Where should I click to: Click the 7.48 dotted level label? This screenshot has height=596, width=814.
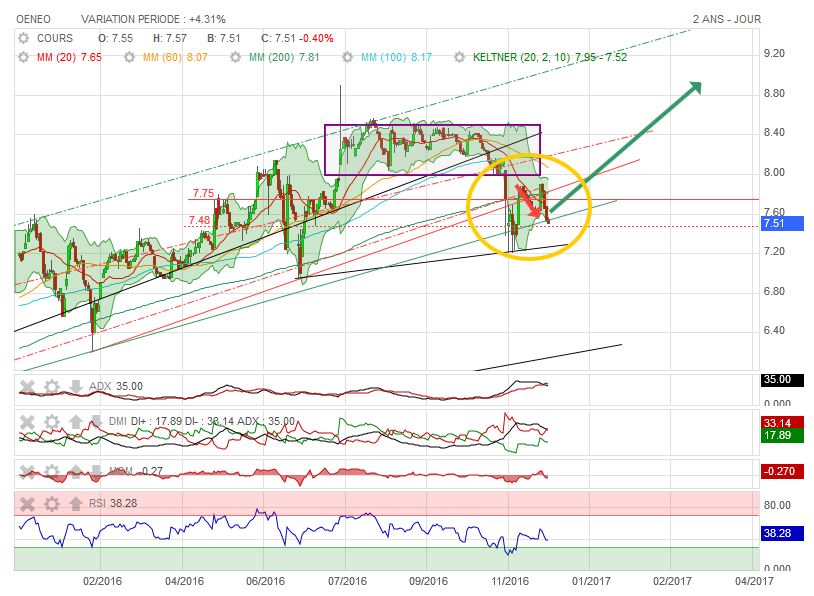199,220
